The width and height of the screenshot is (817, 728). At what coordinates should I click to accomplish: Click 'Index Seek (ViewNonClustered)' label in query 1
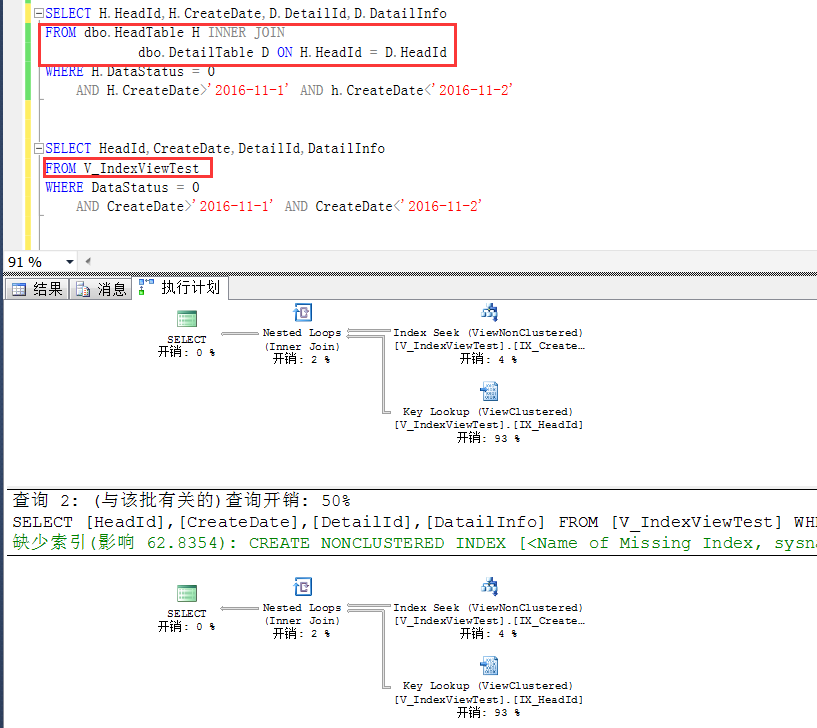[488, 333]
